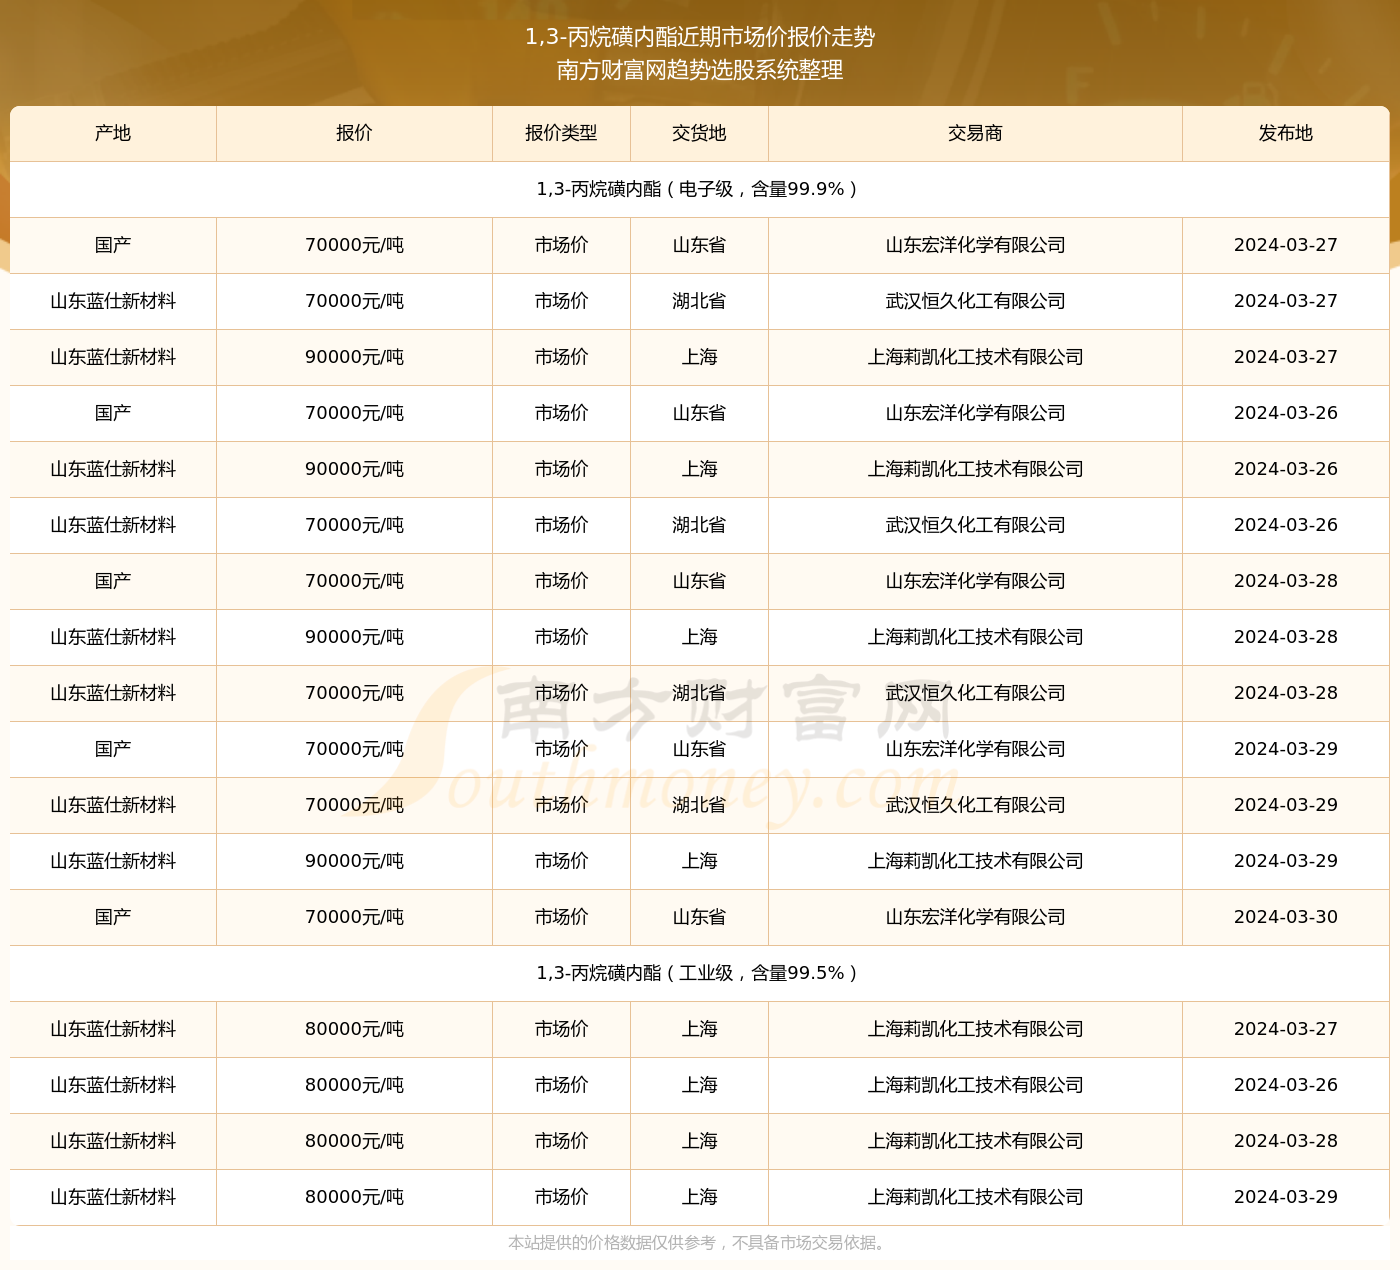The width and height of the screenshot is (1400, 1270).
Task: Click 市场价 in the 2024-03-30 row
Action: [x=561, y=917]
